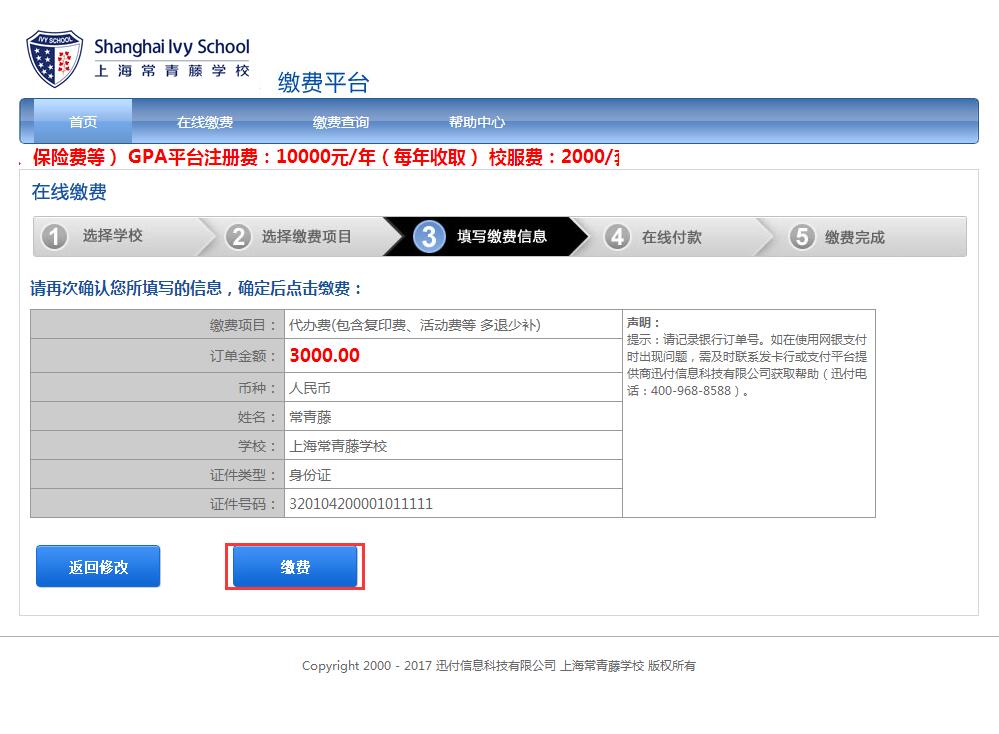Click the Shanghai Ivy School shield logo
Image resolution: width=999 pixels, height=734 pixels.
(x=55, y=60)
